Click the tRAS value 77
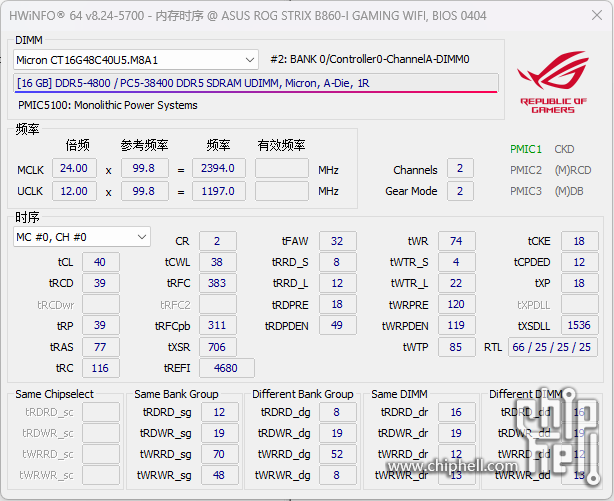This screenshot has width=614, height=501. point(101,347)
